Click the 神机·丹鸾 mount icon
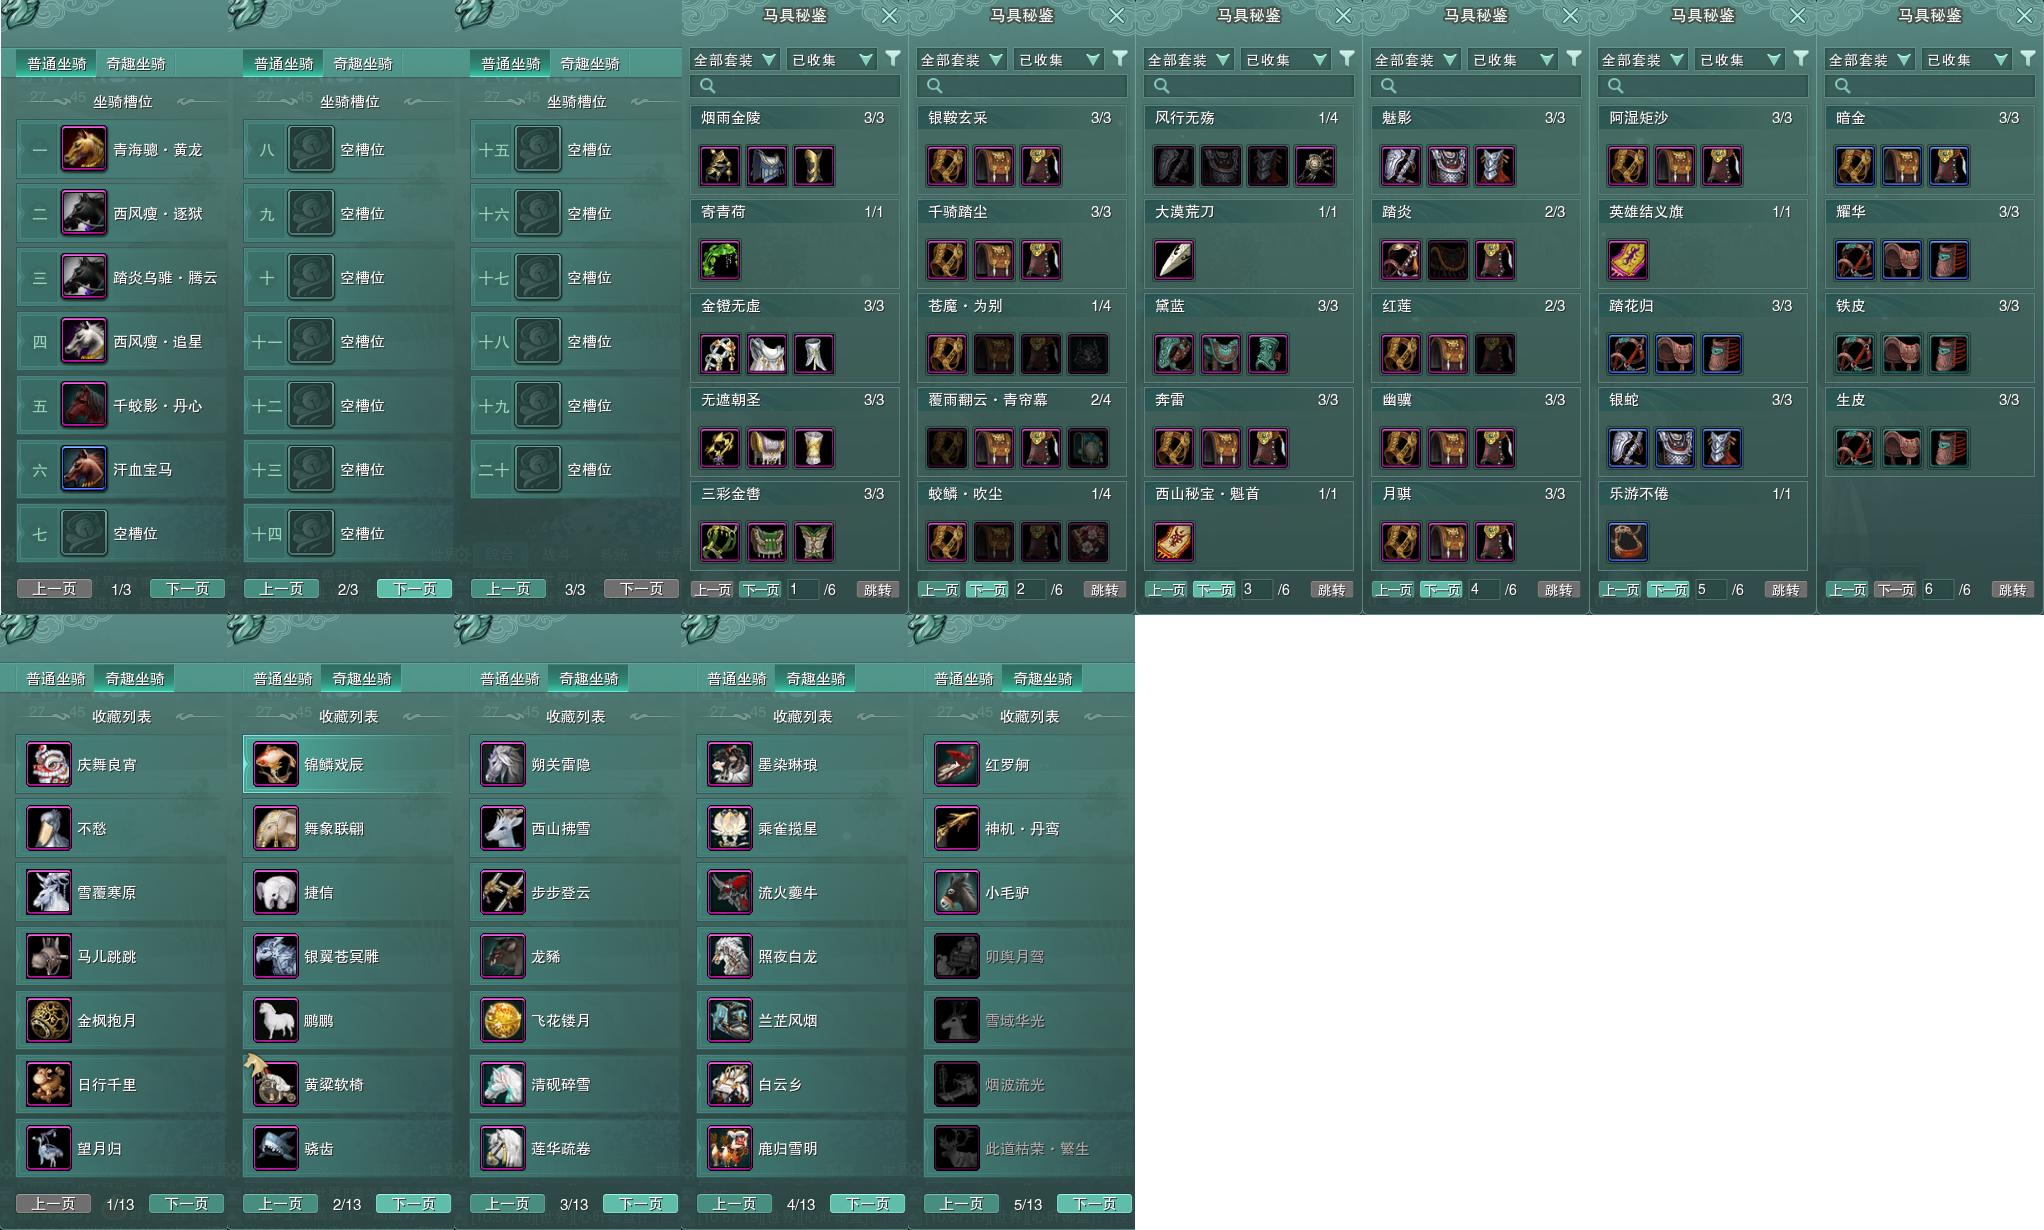The image size is (2044, 1230). [x=956, y=828]
